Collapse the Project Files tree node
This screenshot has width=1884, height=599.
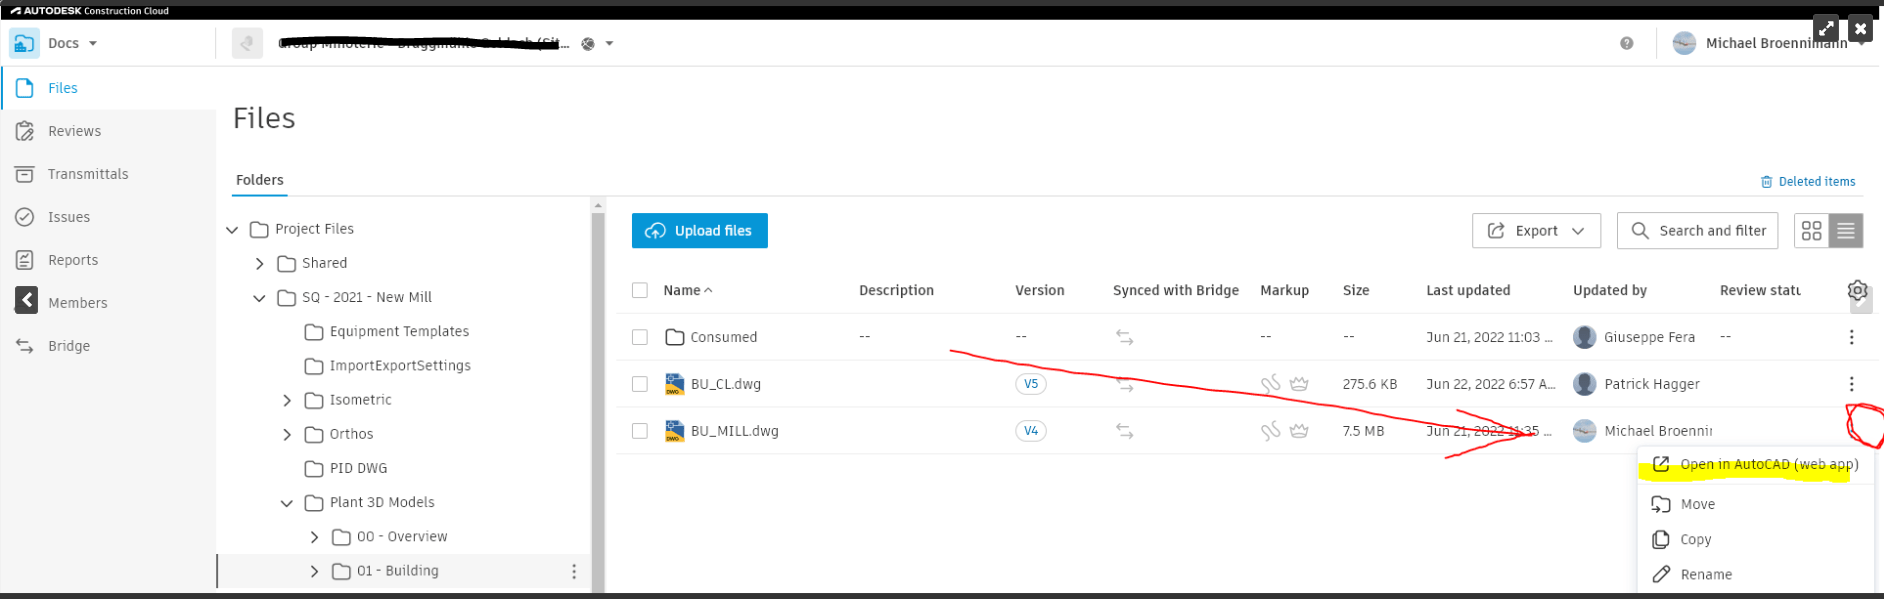click(x=232, y=230)
